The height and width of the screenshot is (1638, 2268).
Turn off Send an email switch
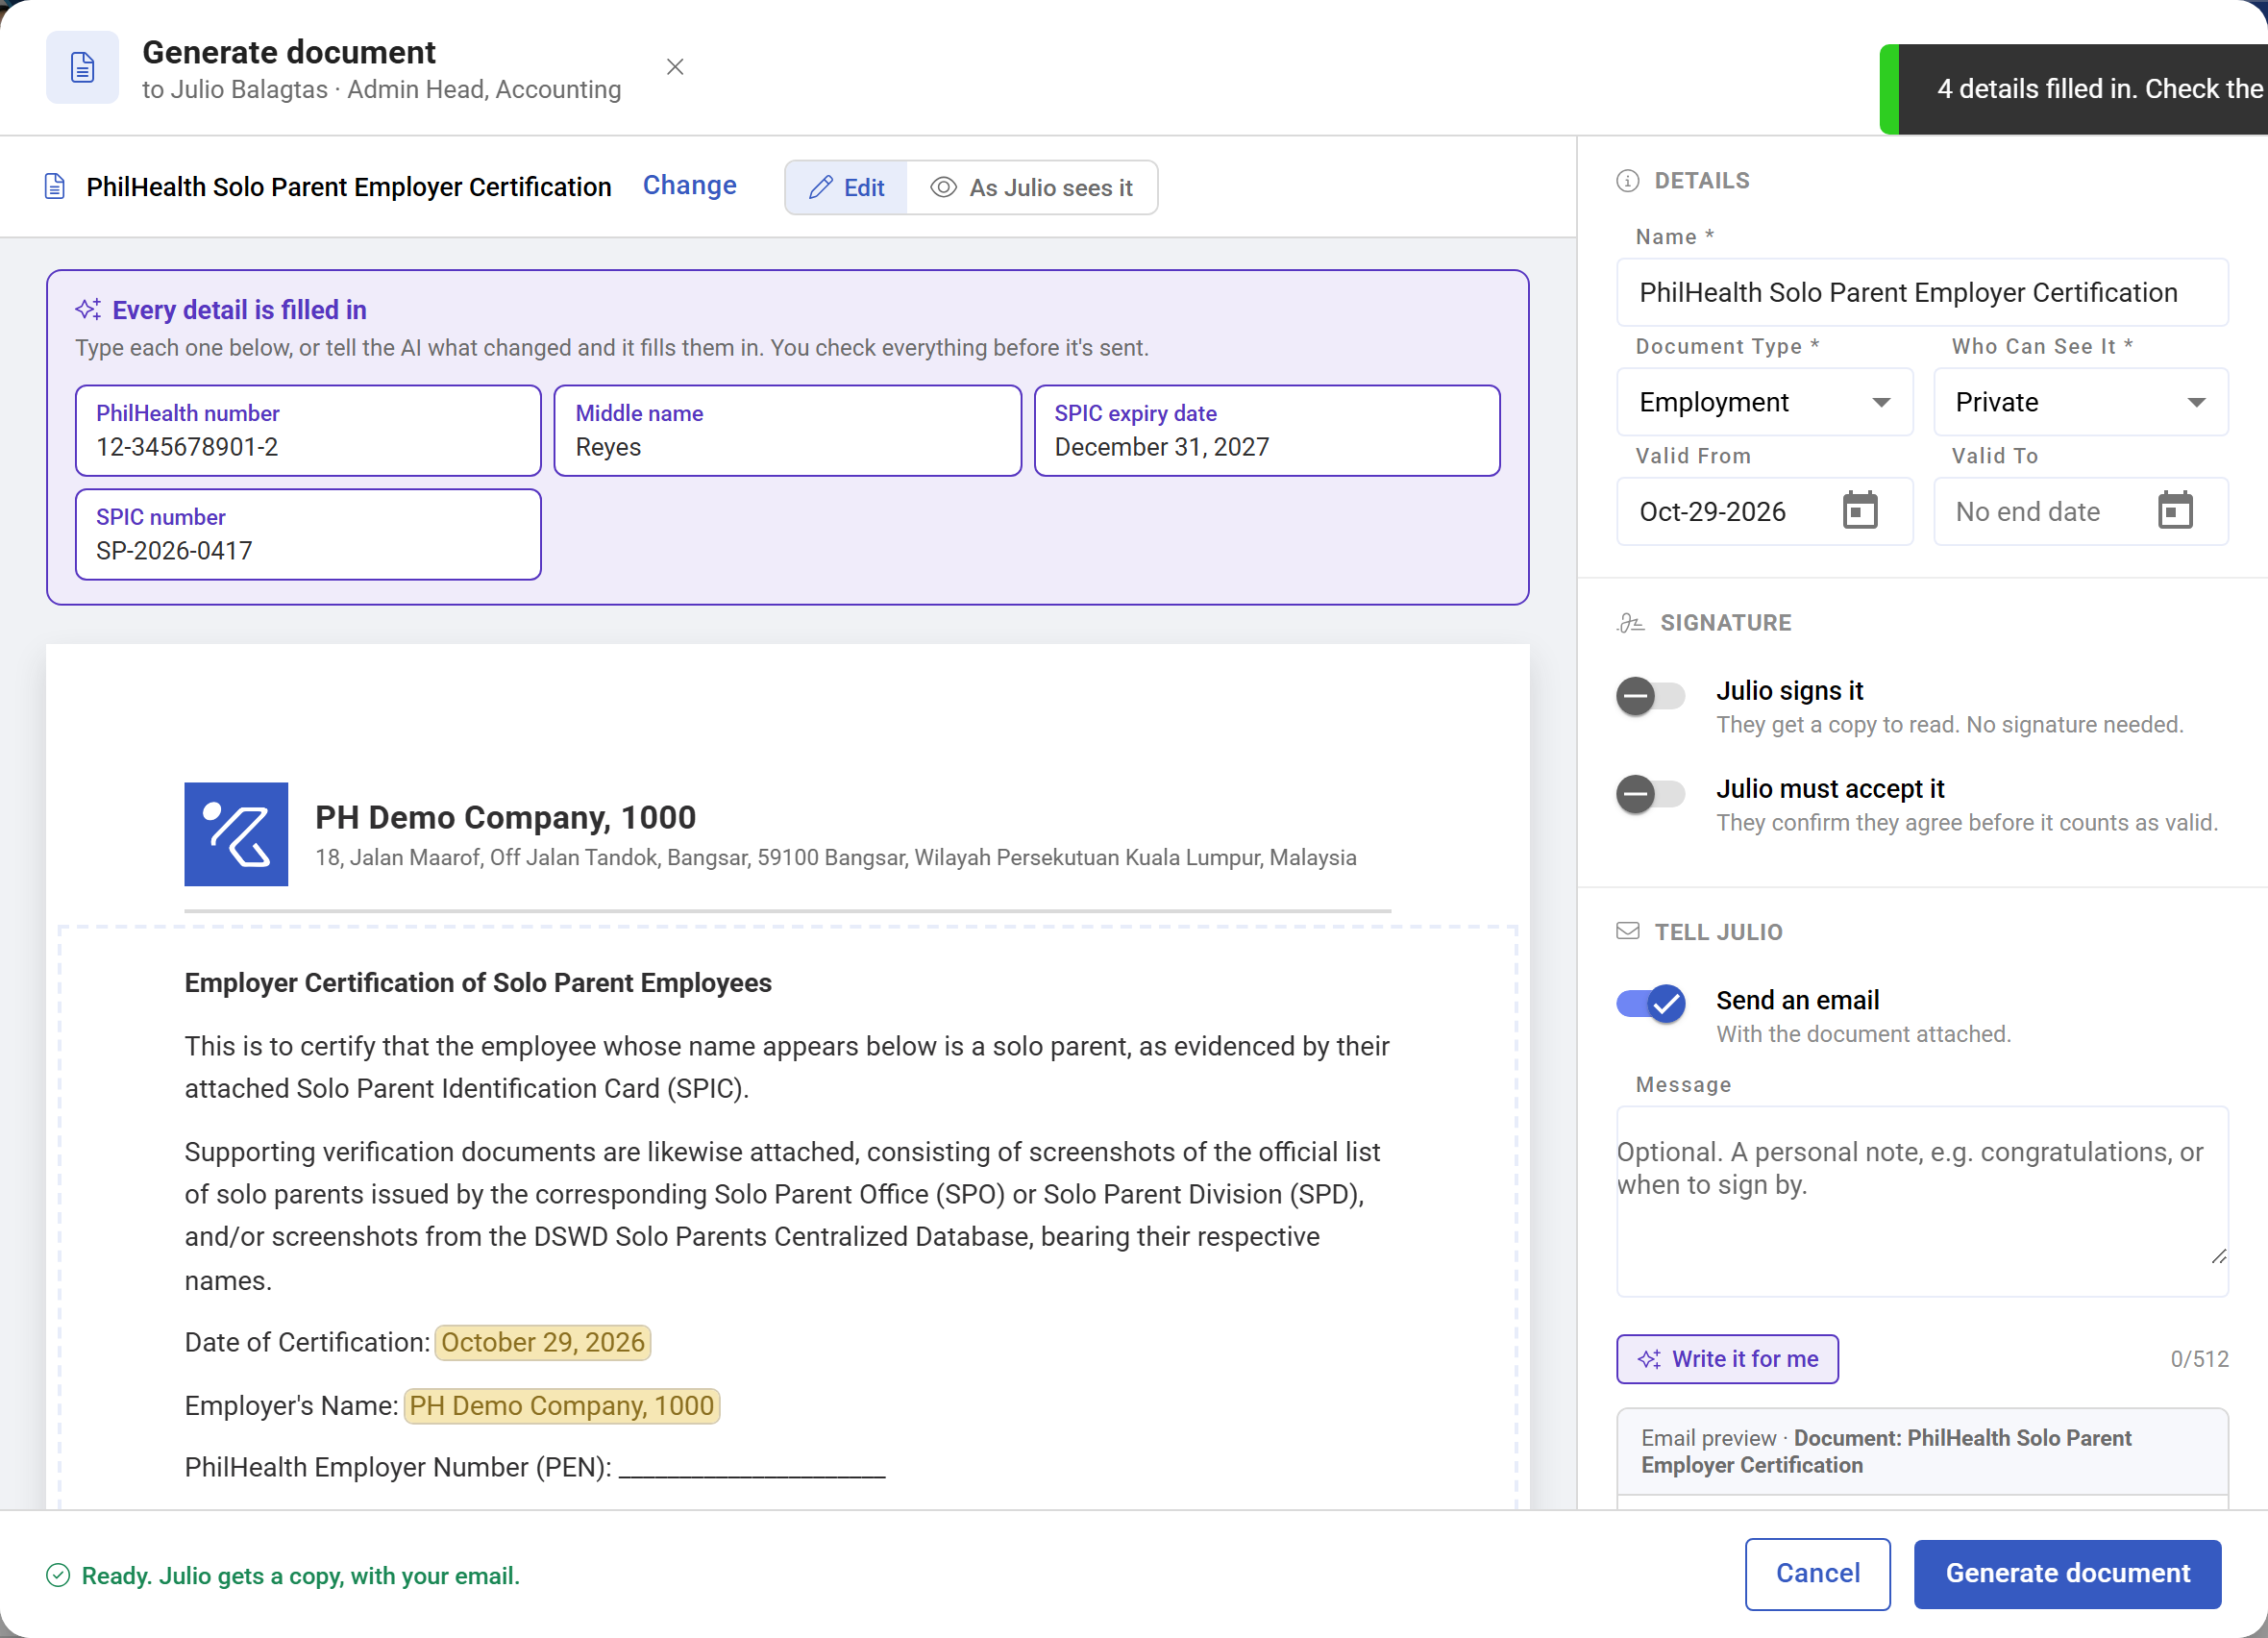(x=1651, y=1003)
